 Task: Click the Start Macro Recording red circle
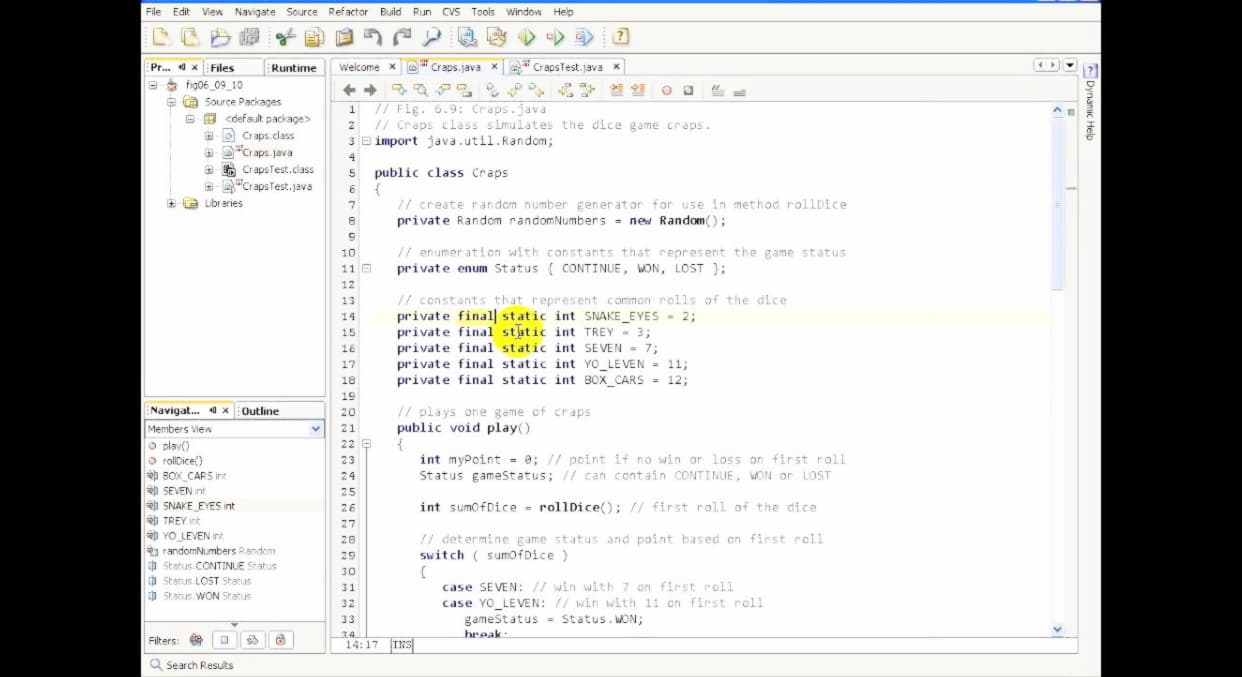(667, 90)
